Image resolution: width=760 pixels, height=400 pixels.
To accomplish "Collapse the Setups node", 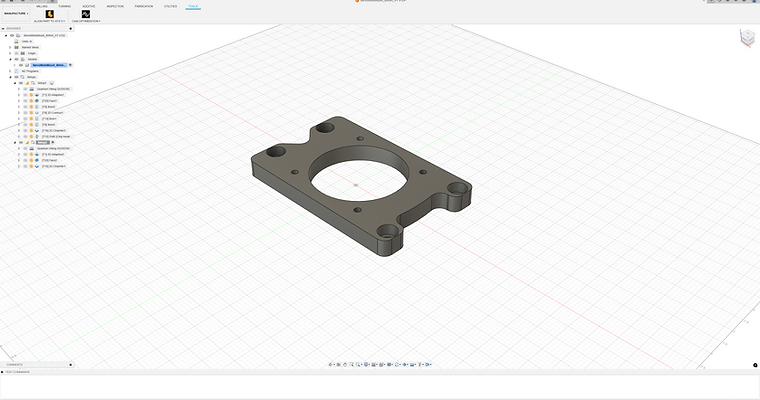I will 10,77.
